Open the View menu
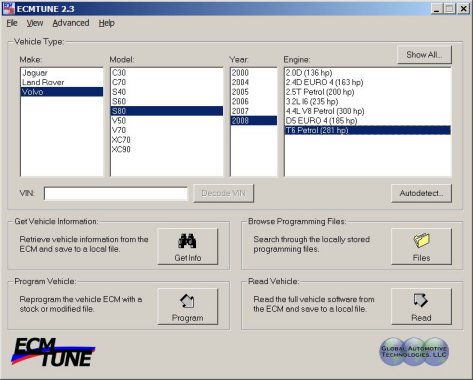 click(35, 23)
